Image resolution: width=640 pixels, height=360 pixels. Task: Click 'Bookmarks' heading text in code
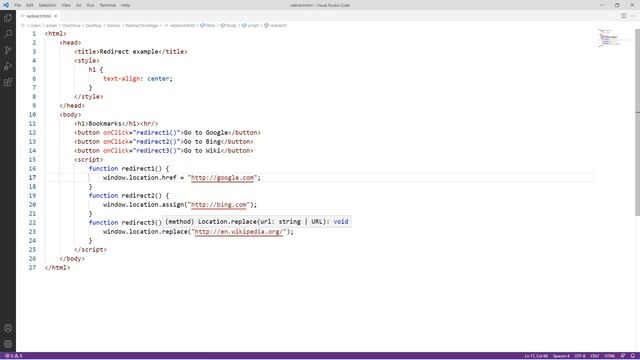click(105, 123)
